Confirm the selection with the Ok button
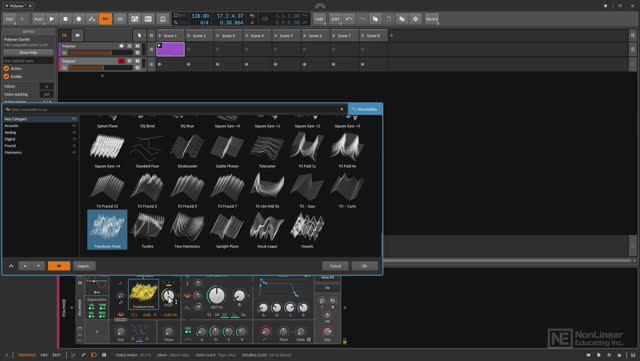640x361 pixels. [x=364, y=266]
